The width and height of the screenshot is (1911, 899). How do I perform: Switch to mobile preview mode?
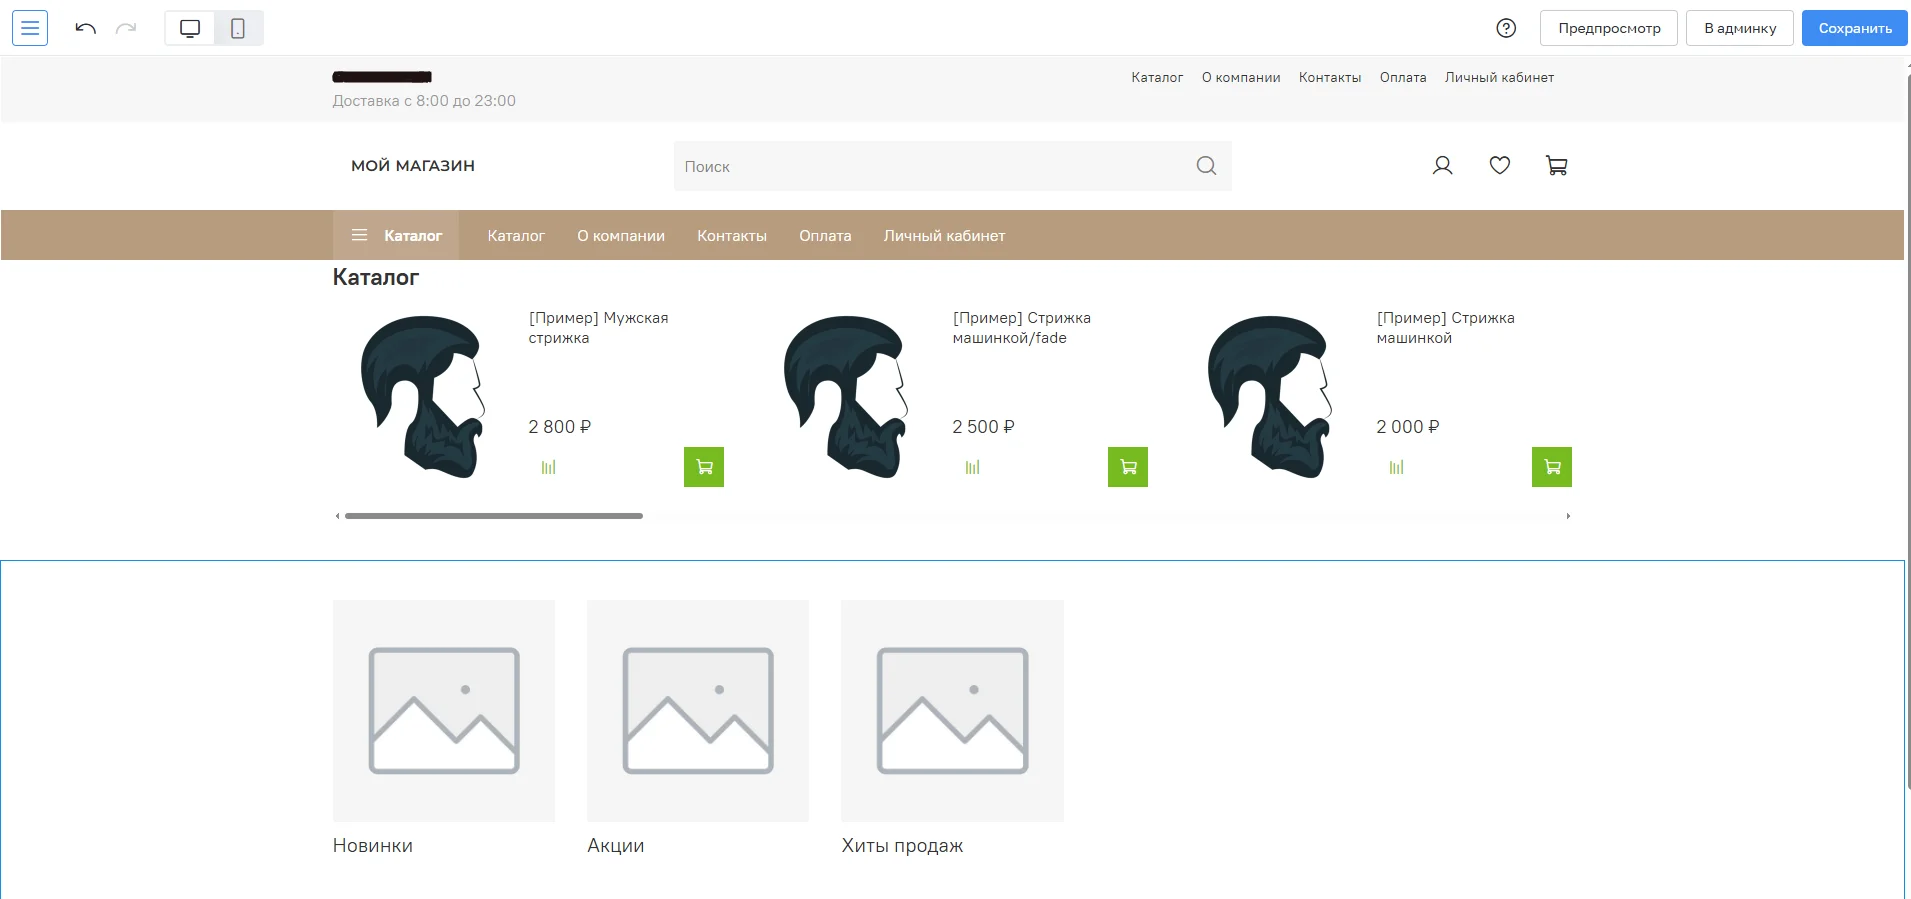click(x=238, y=28)
